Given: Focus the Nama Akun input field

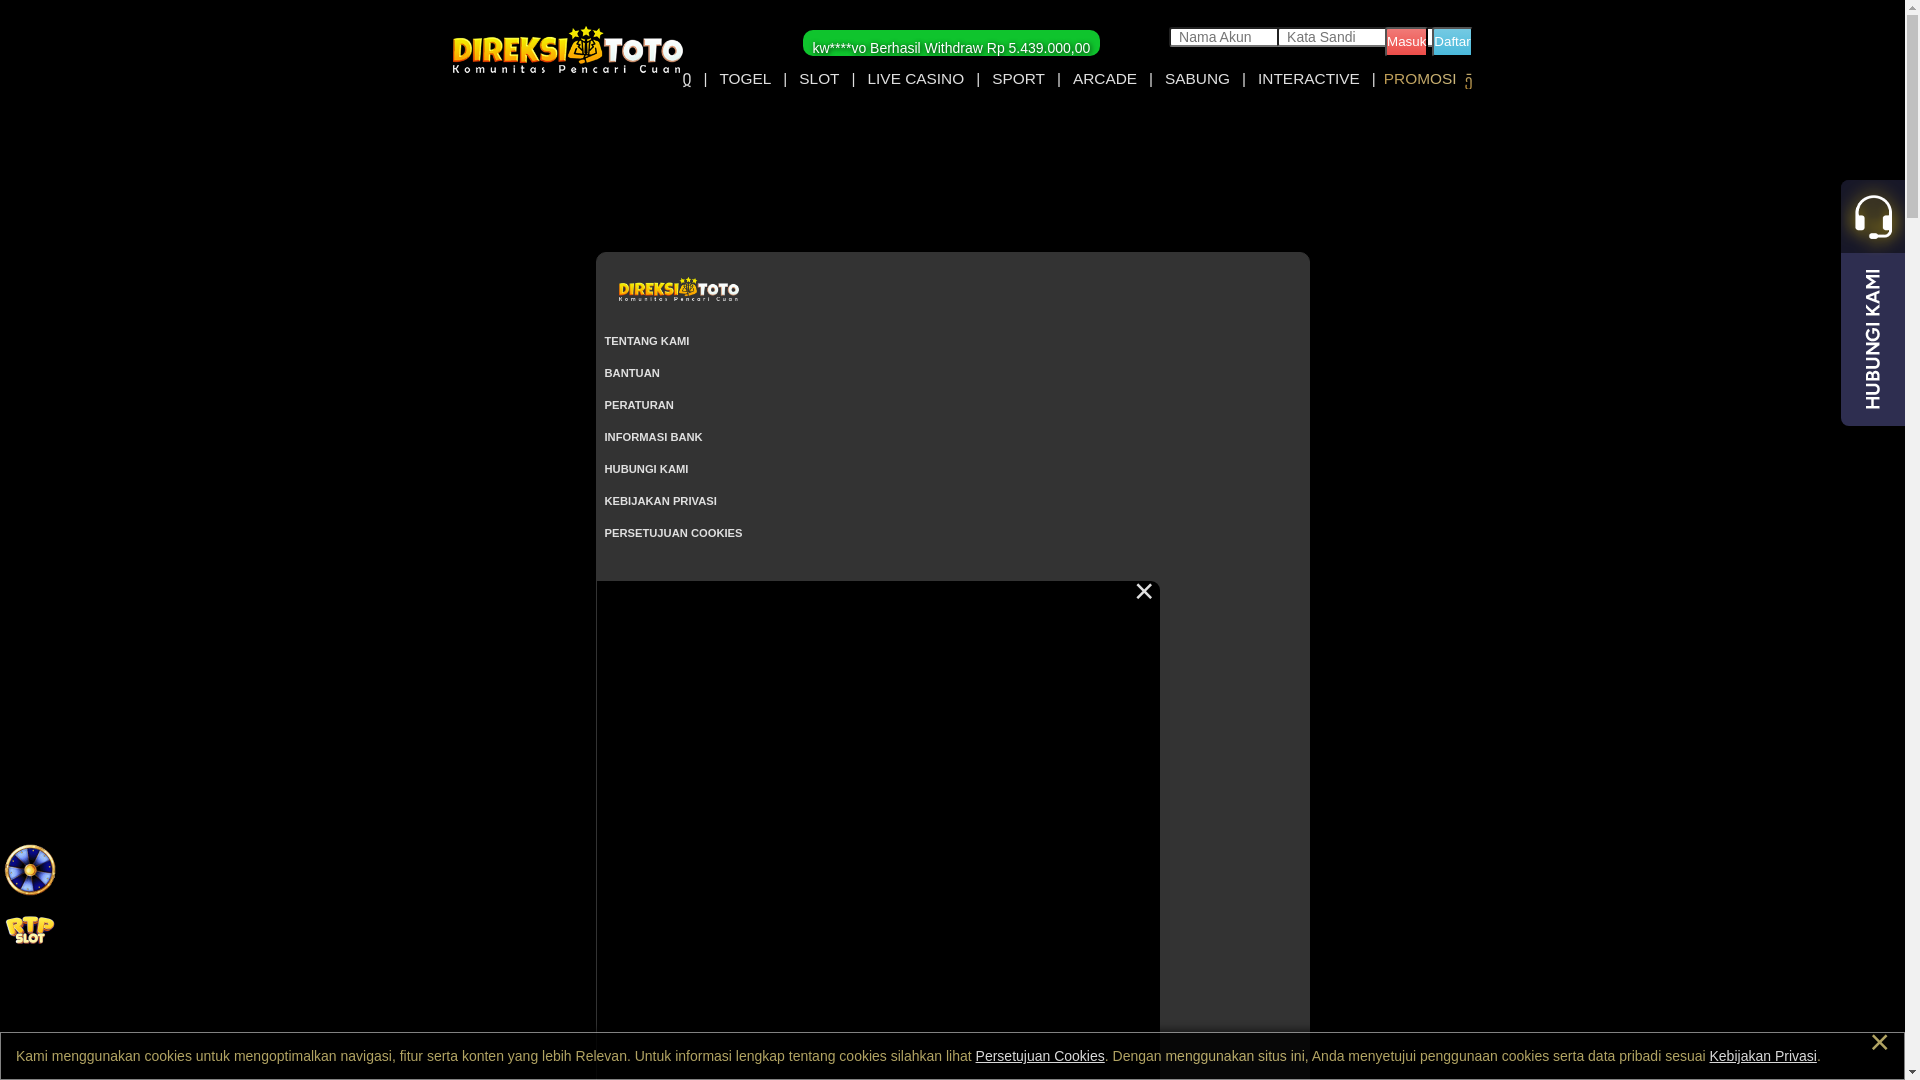Looking at the screenshot, I should click(x=1224, y=37).
